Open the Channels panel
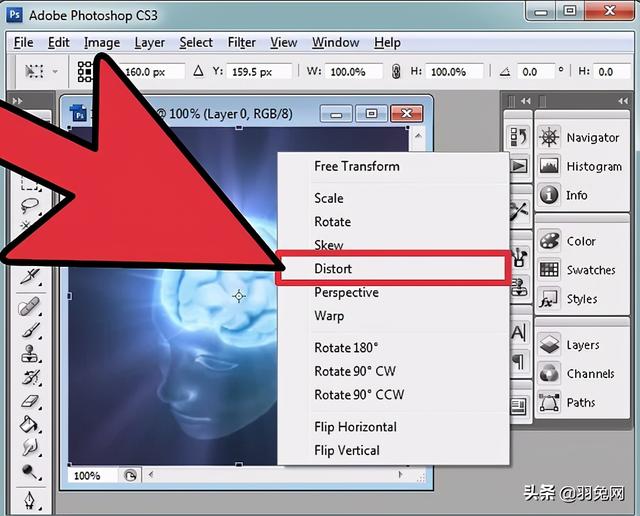640x516 pixels. tap(580, 374)
